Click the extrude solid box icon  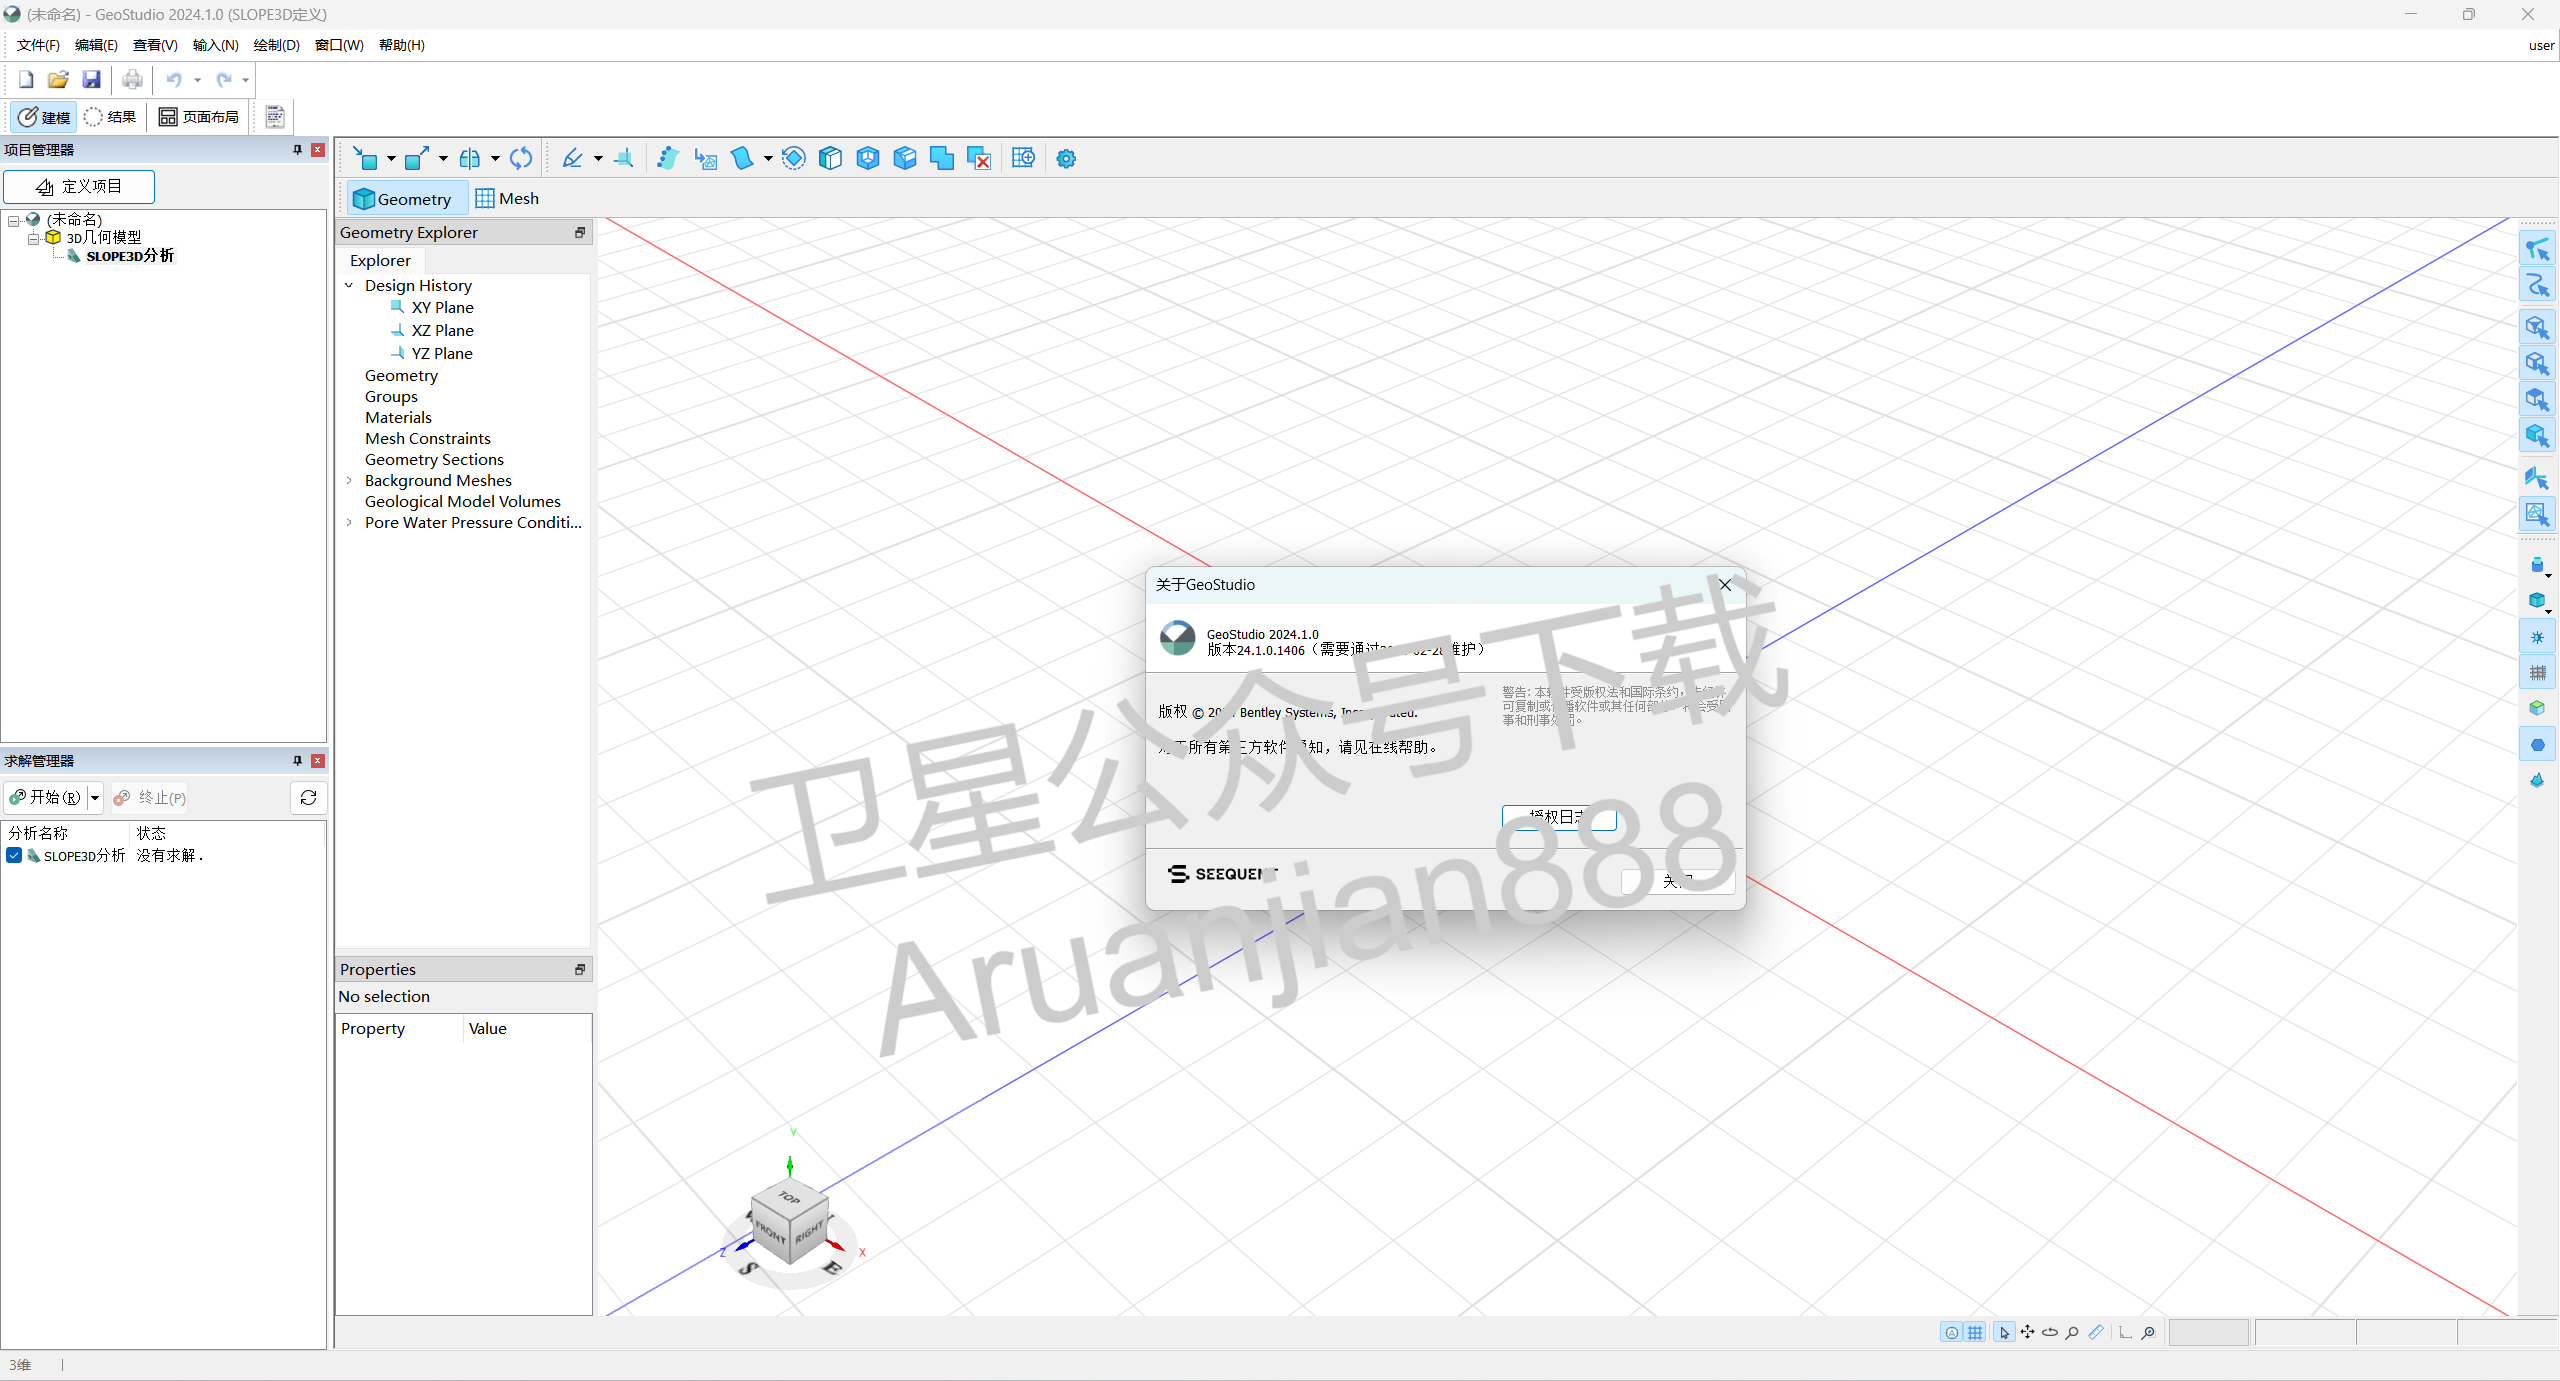830,158
